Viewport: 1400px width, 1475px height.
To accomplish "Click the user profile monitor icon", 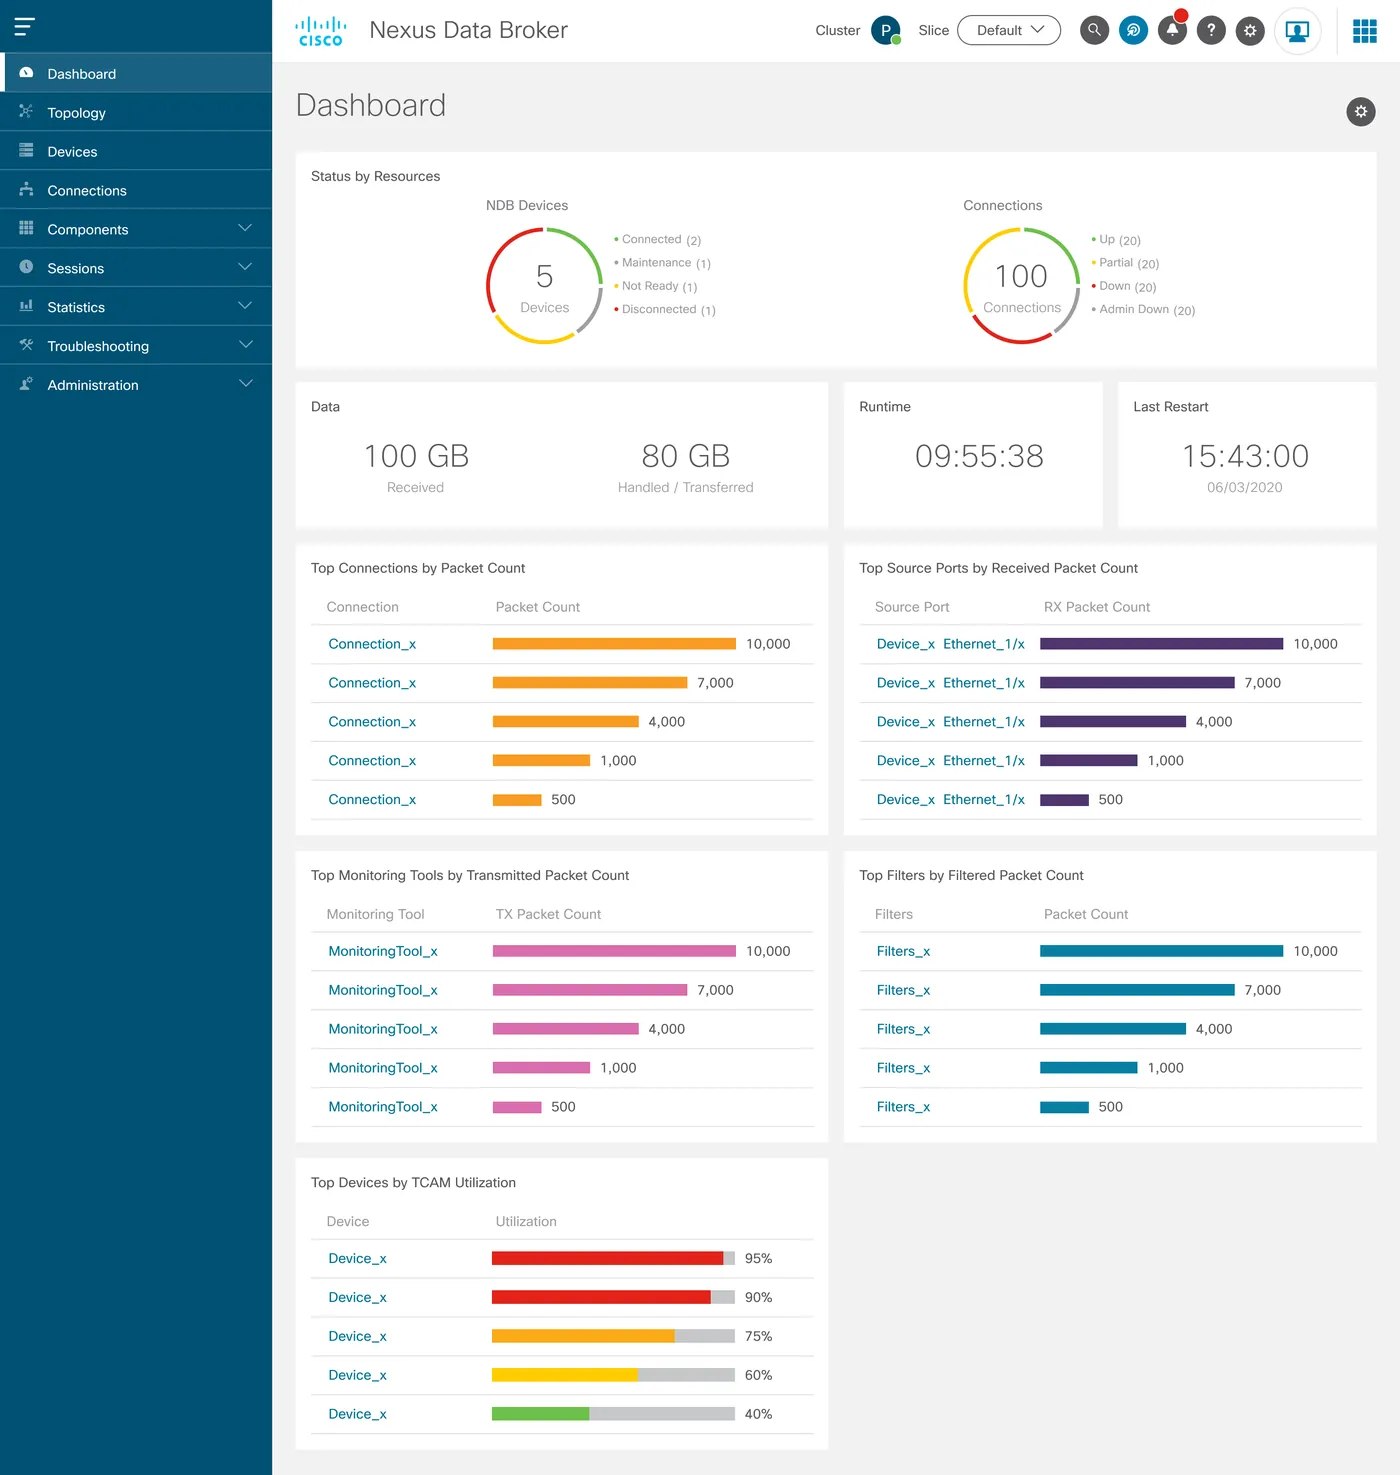I will (1297, 31).
